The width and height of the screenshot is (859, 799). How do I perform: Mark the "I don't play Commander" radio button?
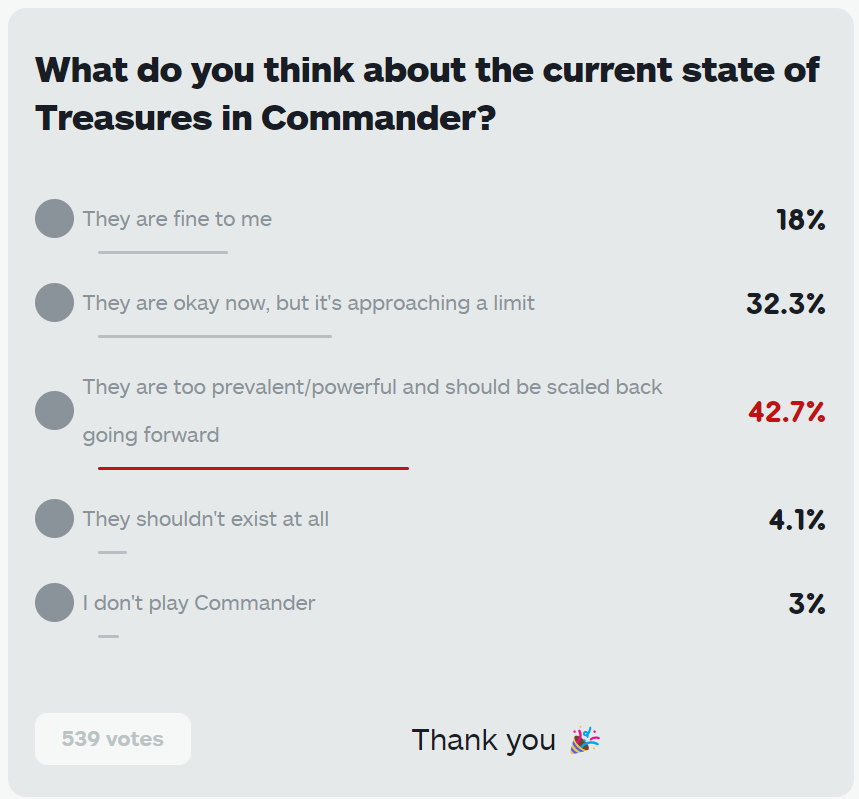[54, 602]
